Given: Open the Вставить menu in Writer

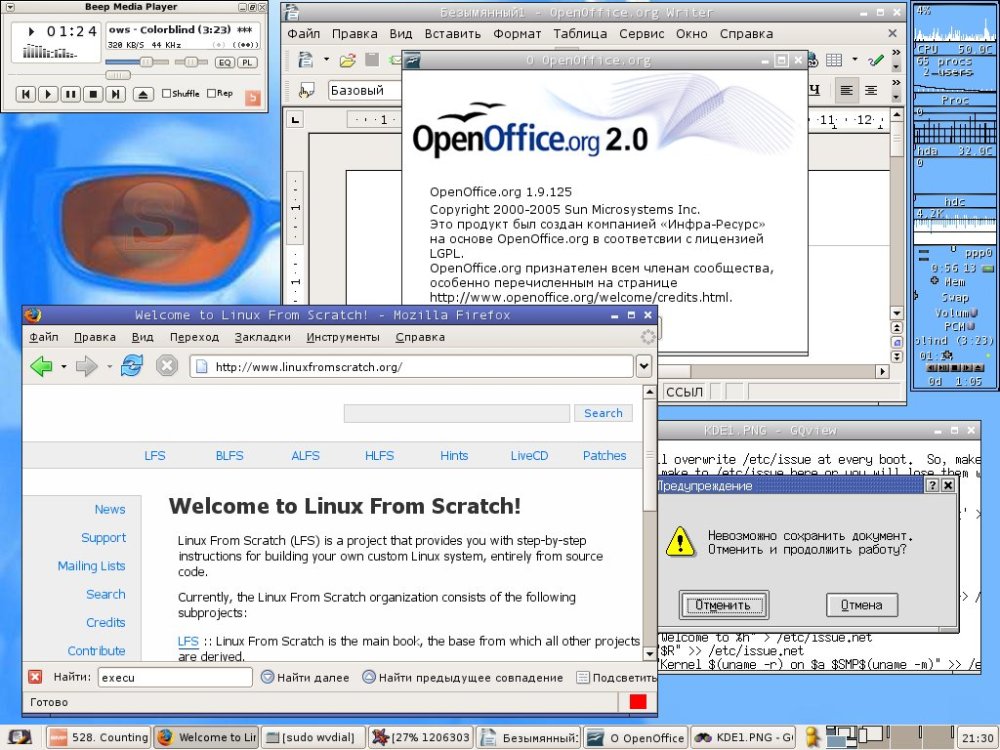Looking at the screenshot, I should tap(453, 34).
